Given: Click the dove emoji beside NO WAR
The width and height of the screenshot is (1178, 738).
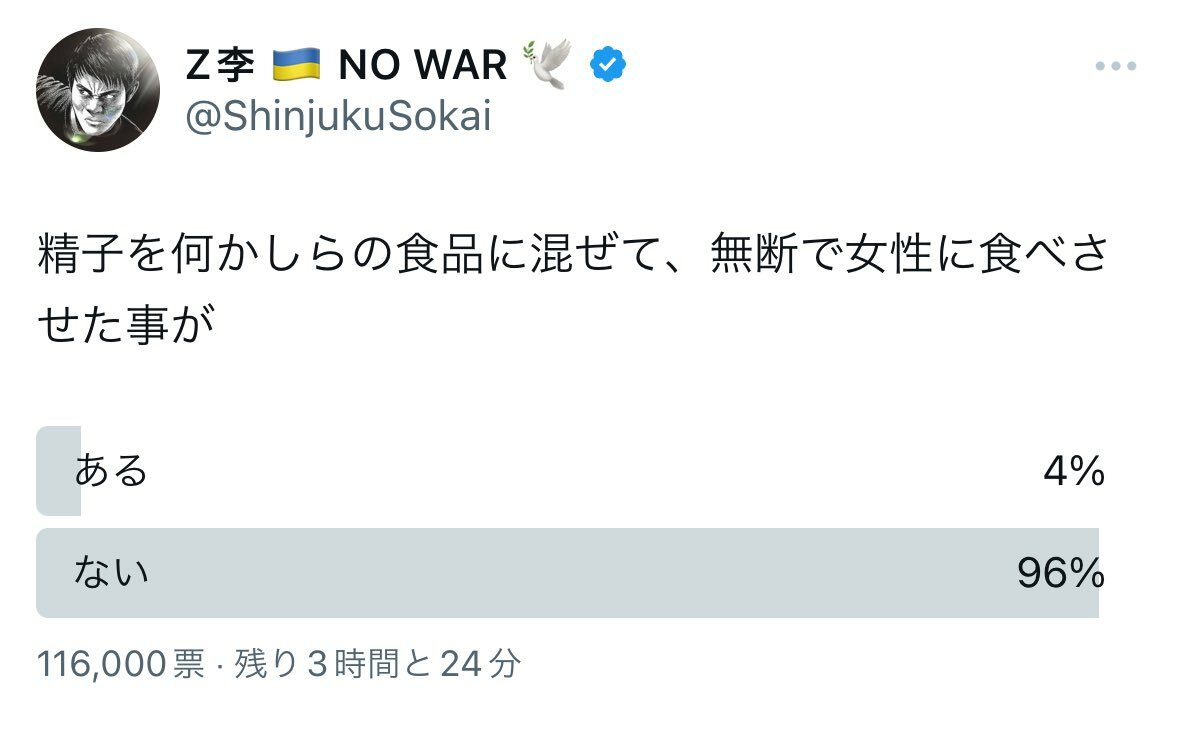Looking at the screenshot, I should (x=546, y=63).
